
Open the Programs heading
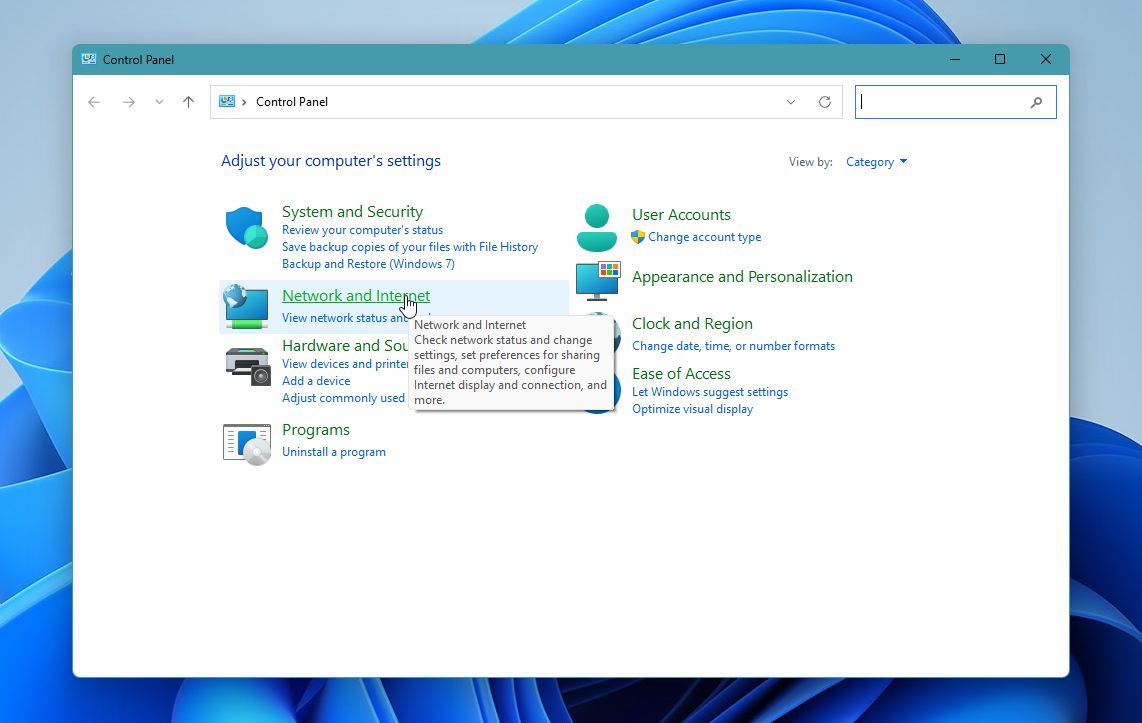[315, 430]
